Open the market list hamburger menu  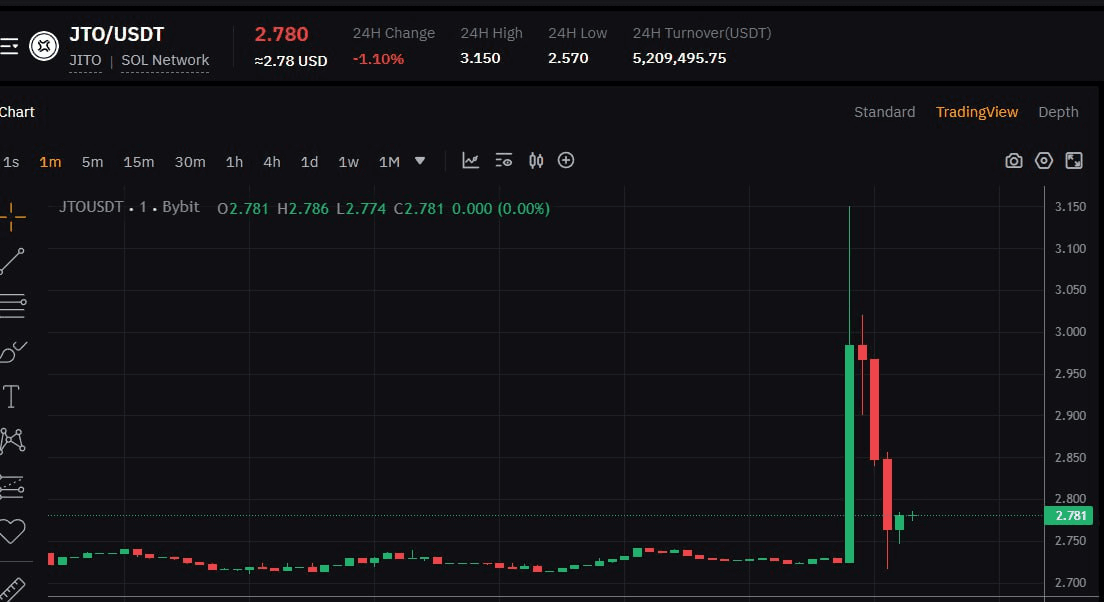(9, 46)
